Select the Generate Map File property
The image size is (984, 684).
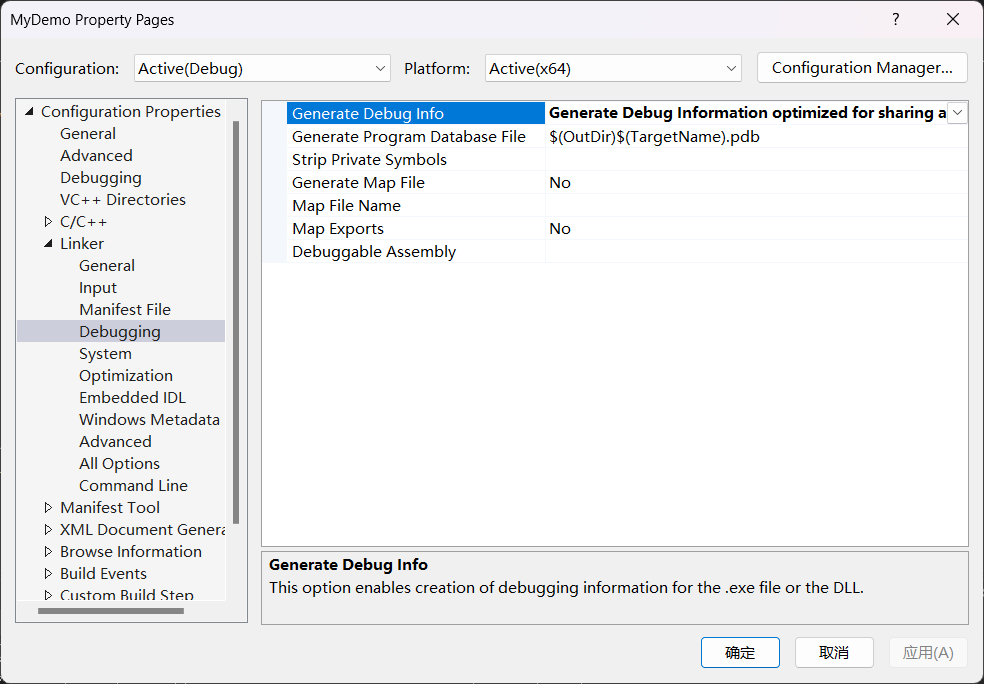tap(415, 183)
